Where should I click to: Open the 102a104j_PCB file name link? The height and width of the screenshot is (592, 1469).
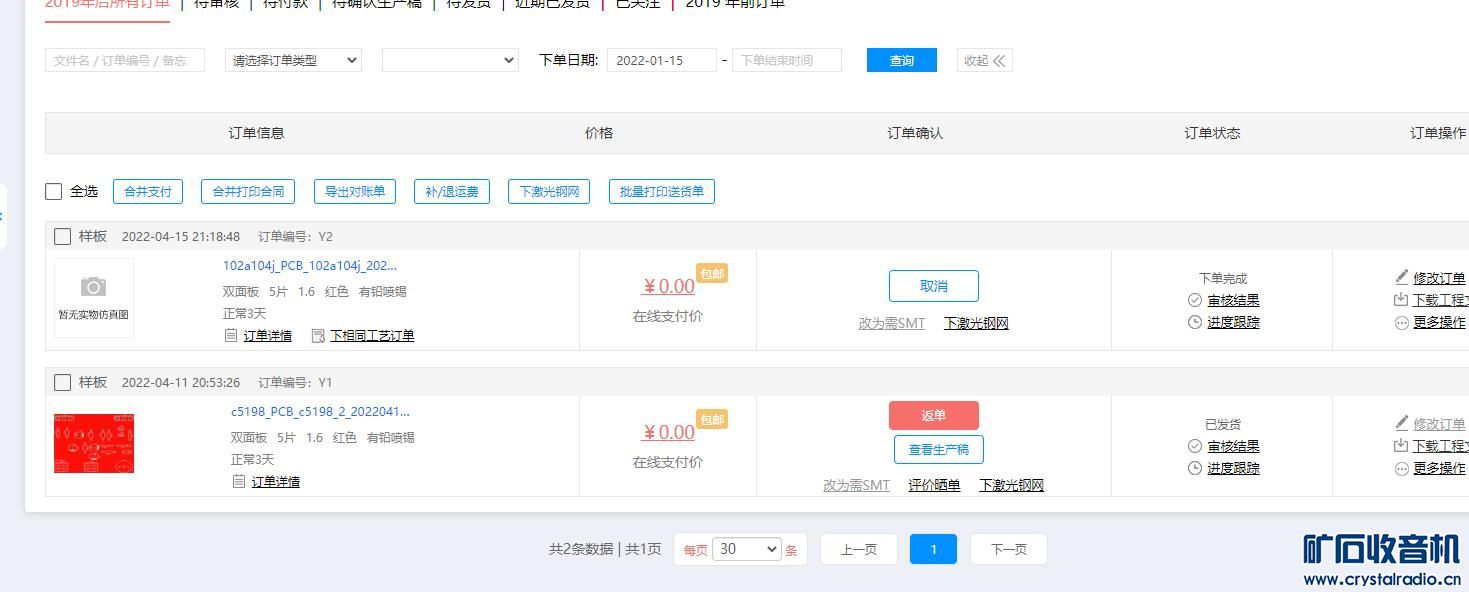[310, 266]
